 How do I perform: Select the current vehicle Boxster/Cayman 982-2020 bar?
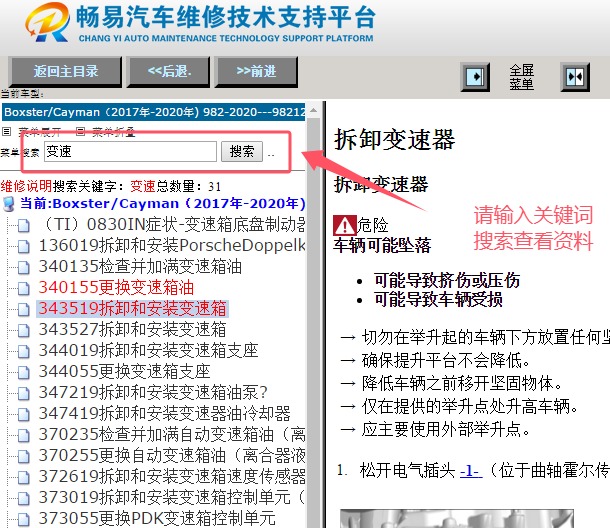(153, 112)
